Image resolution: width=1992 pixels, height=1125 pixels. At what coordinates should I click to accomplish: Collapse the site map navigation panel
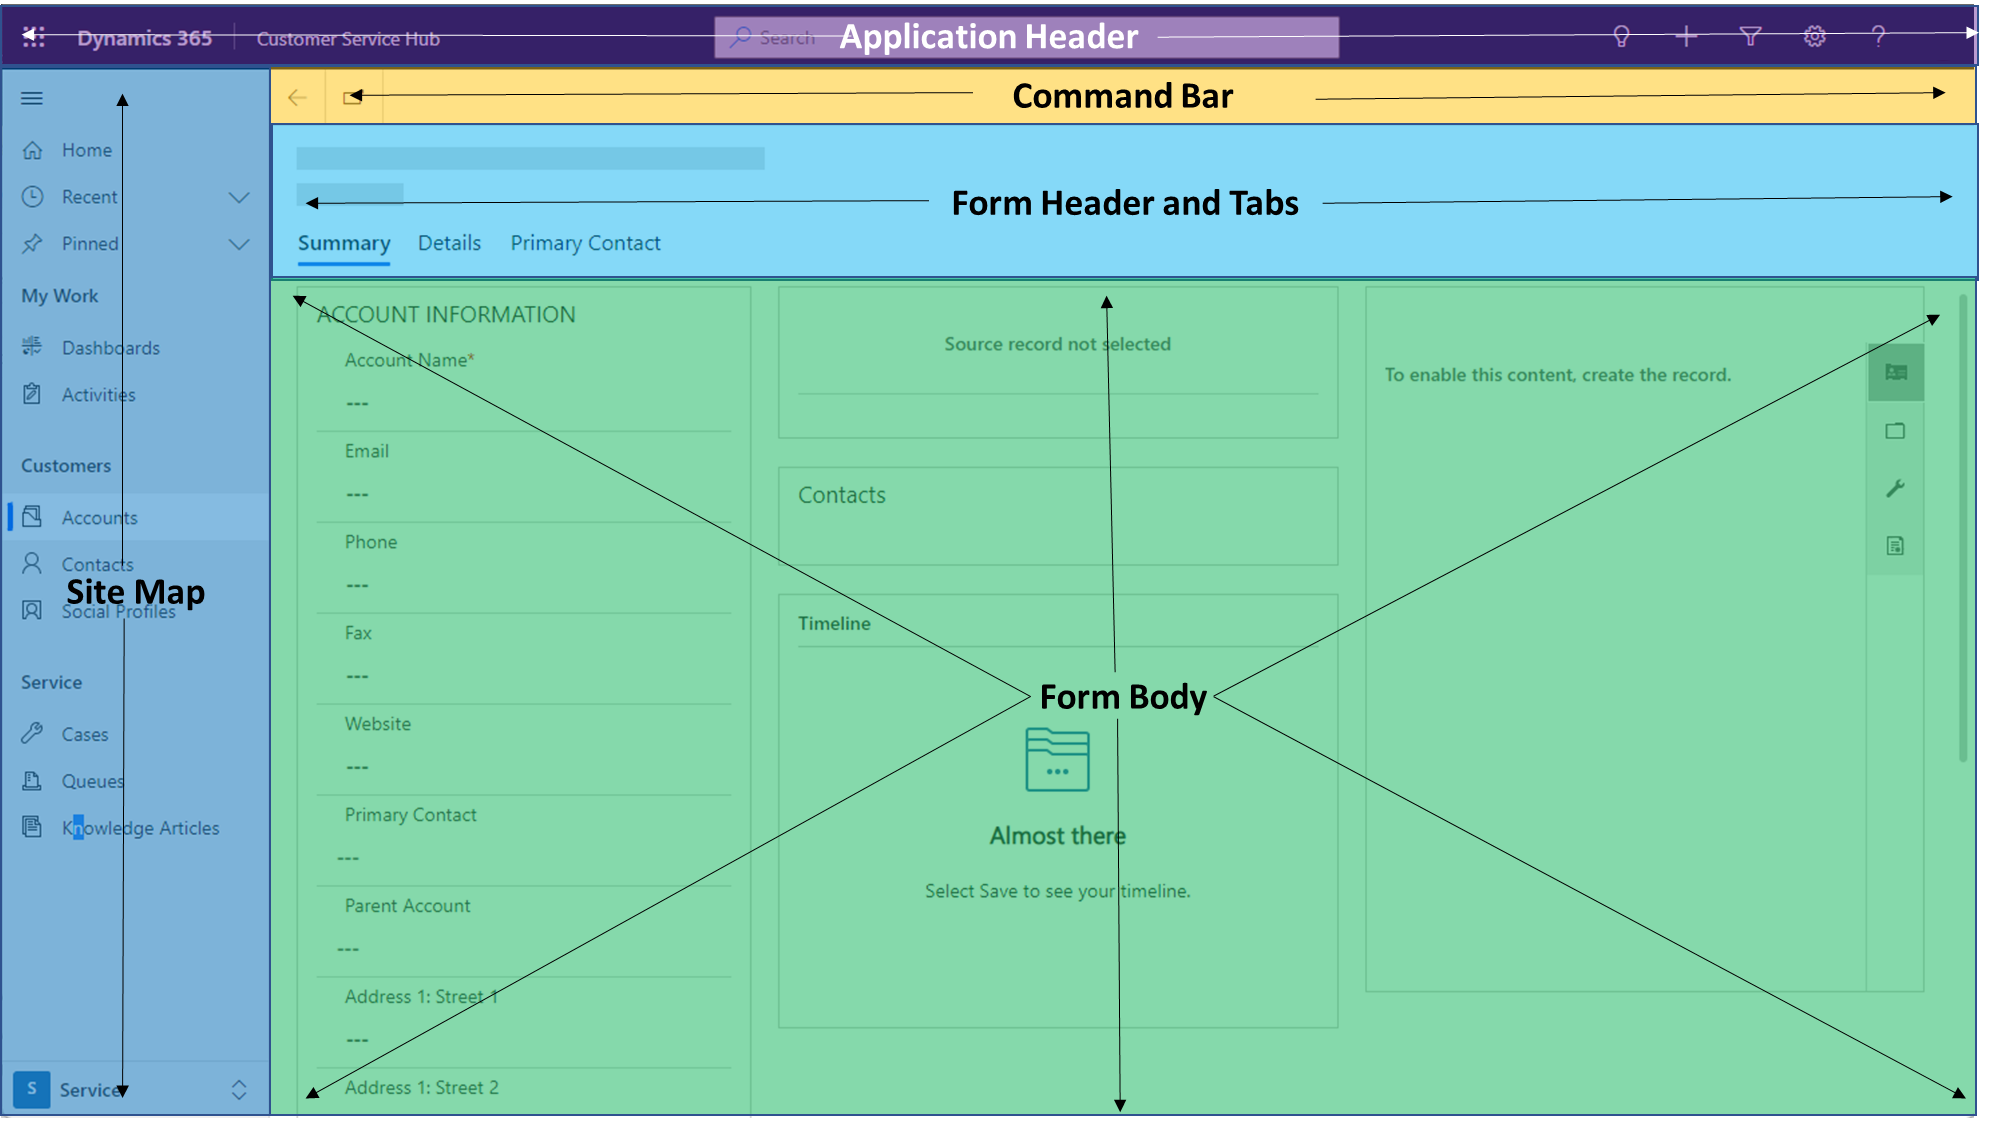[31, 97]
